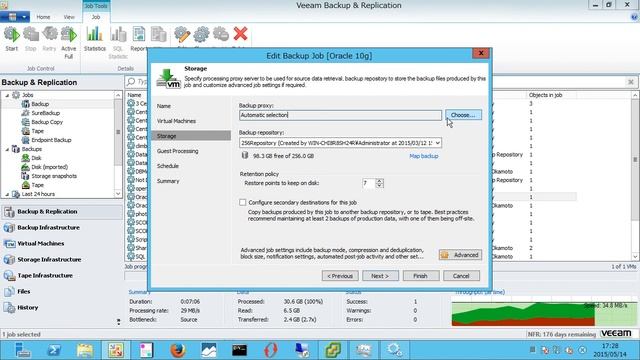This screenshot has width=640, height=360.
Task: Click the SQL Statistic ribbon icon
Action: [118, 42]
